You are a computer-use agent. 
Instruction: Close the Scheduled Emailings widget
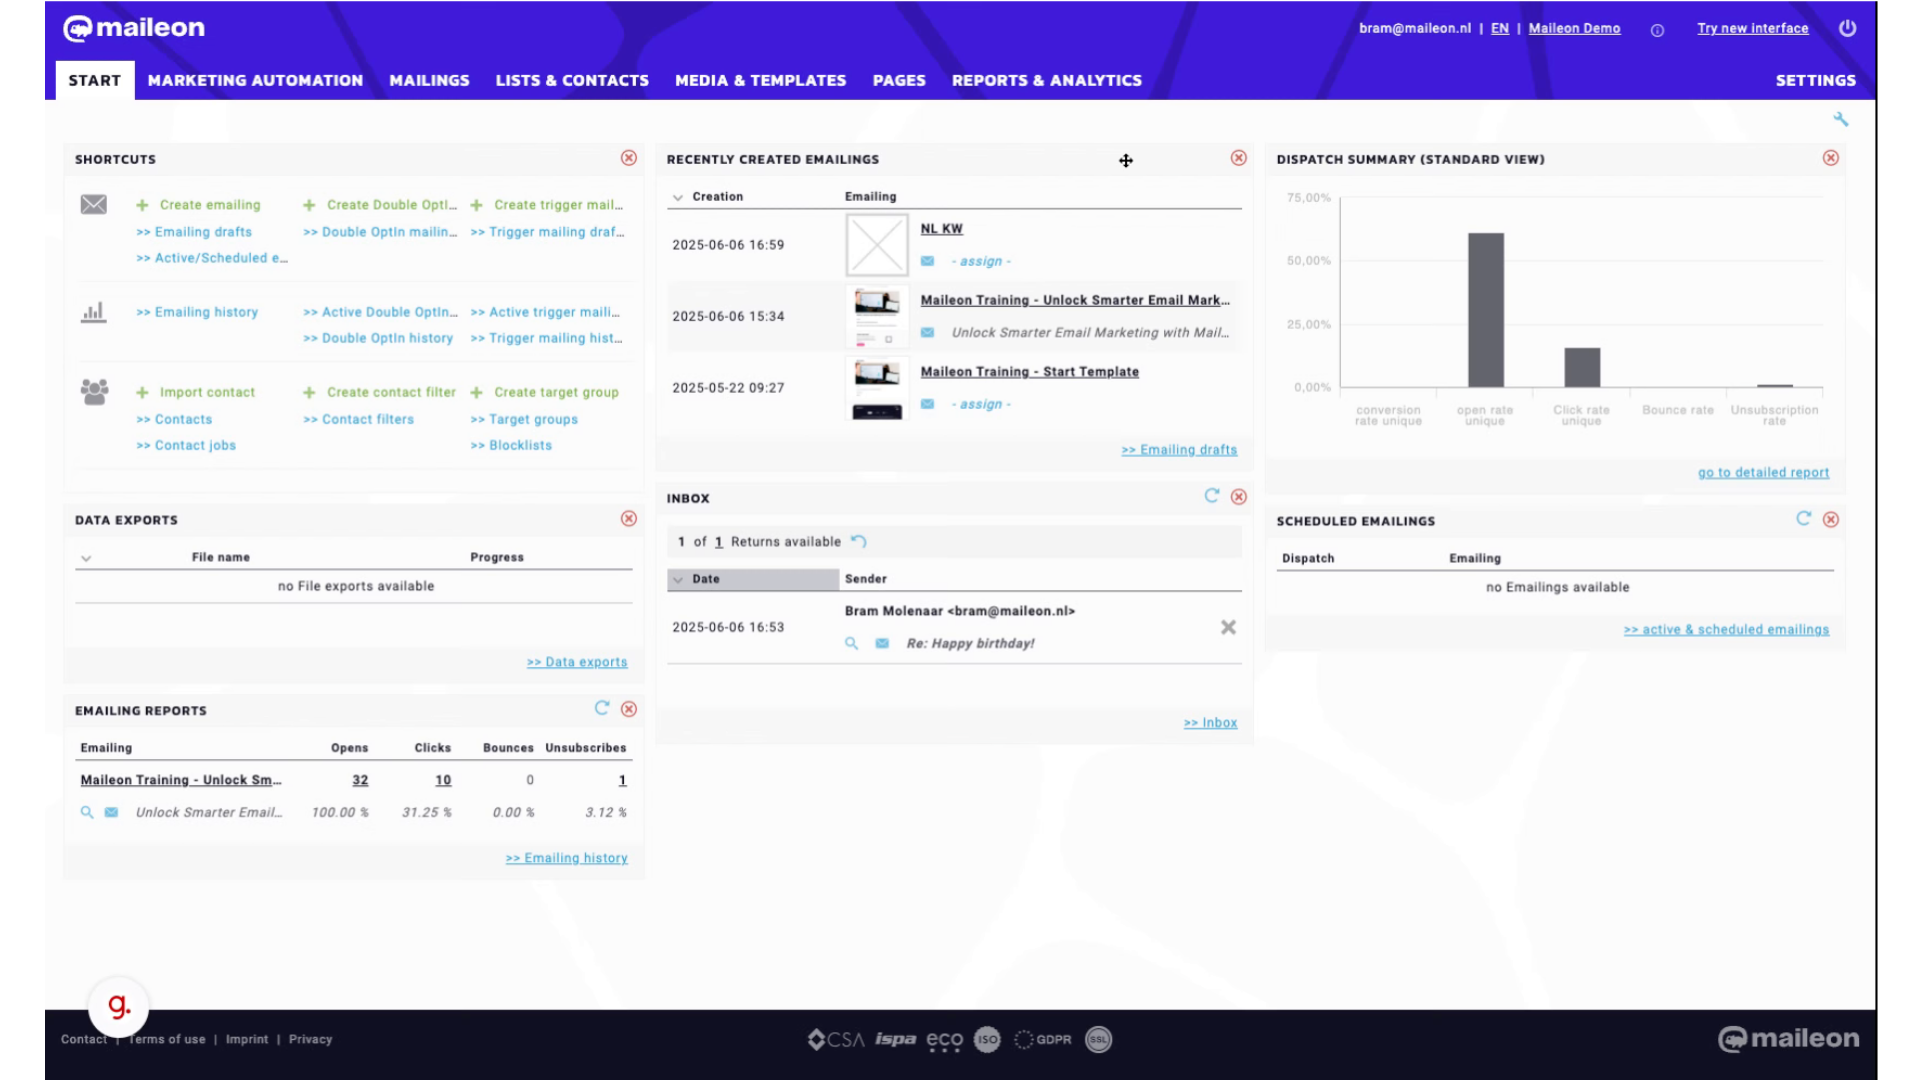pyautogui.click(x=1831, y=520)
